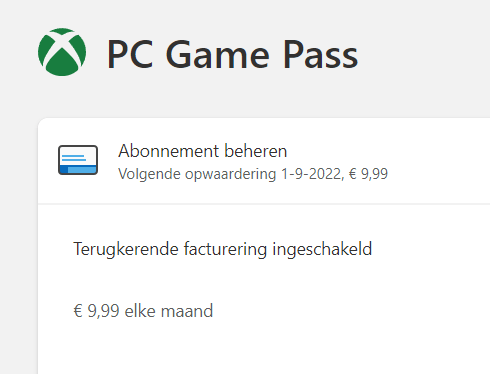Click the word "Pass" in the header

click(321, 54)
